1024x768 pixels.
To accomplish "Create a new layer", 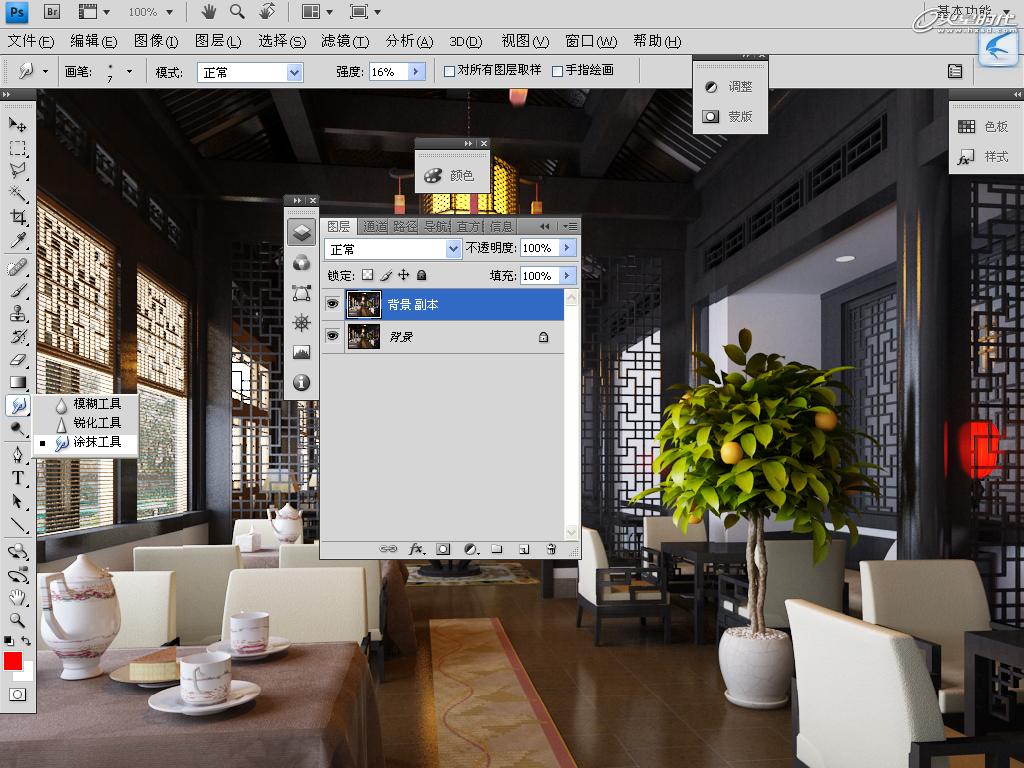I will click(x=524, y=549).
